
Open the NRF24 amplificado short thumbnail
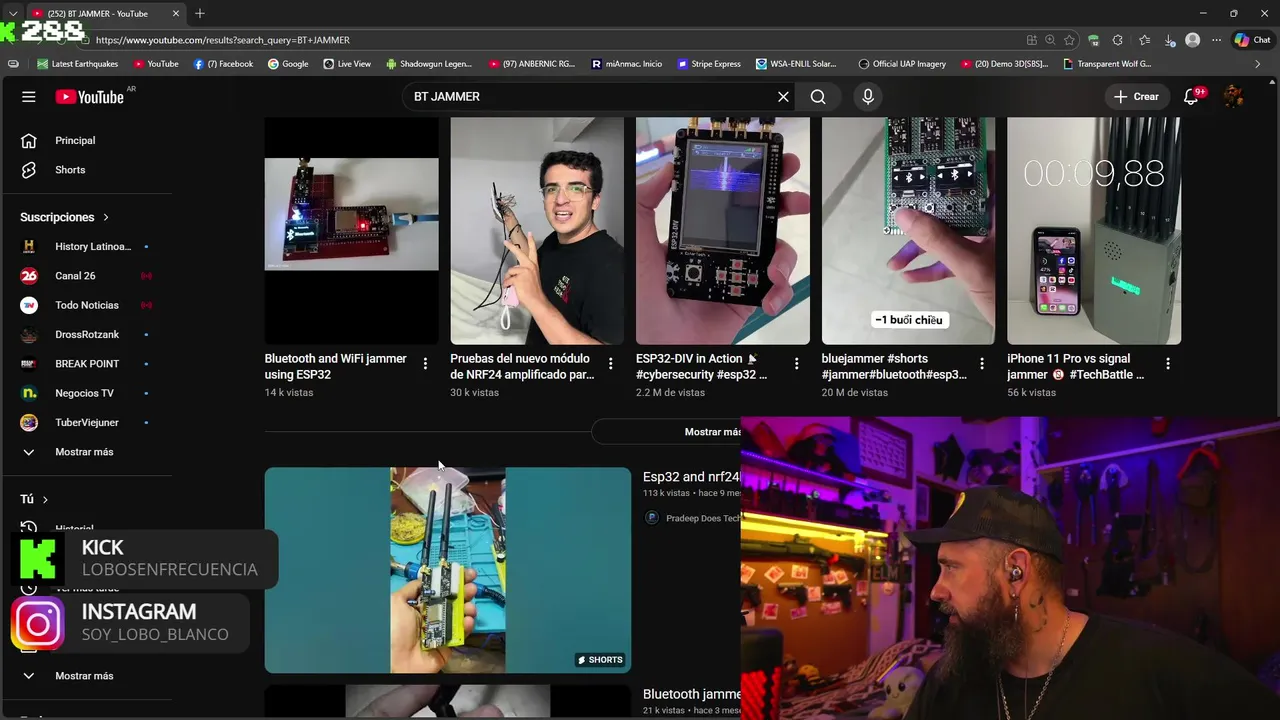click(537, 231)
